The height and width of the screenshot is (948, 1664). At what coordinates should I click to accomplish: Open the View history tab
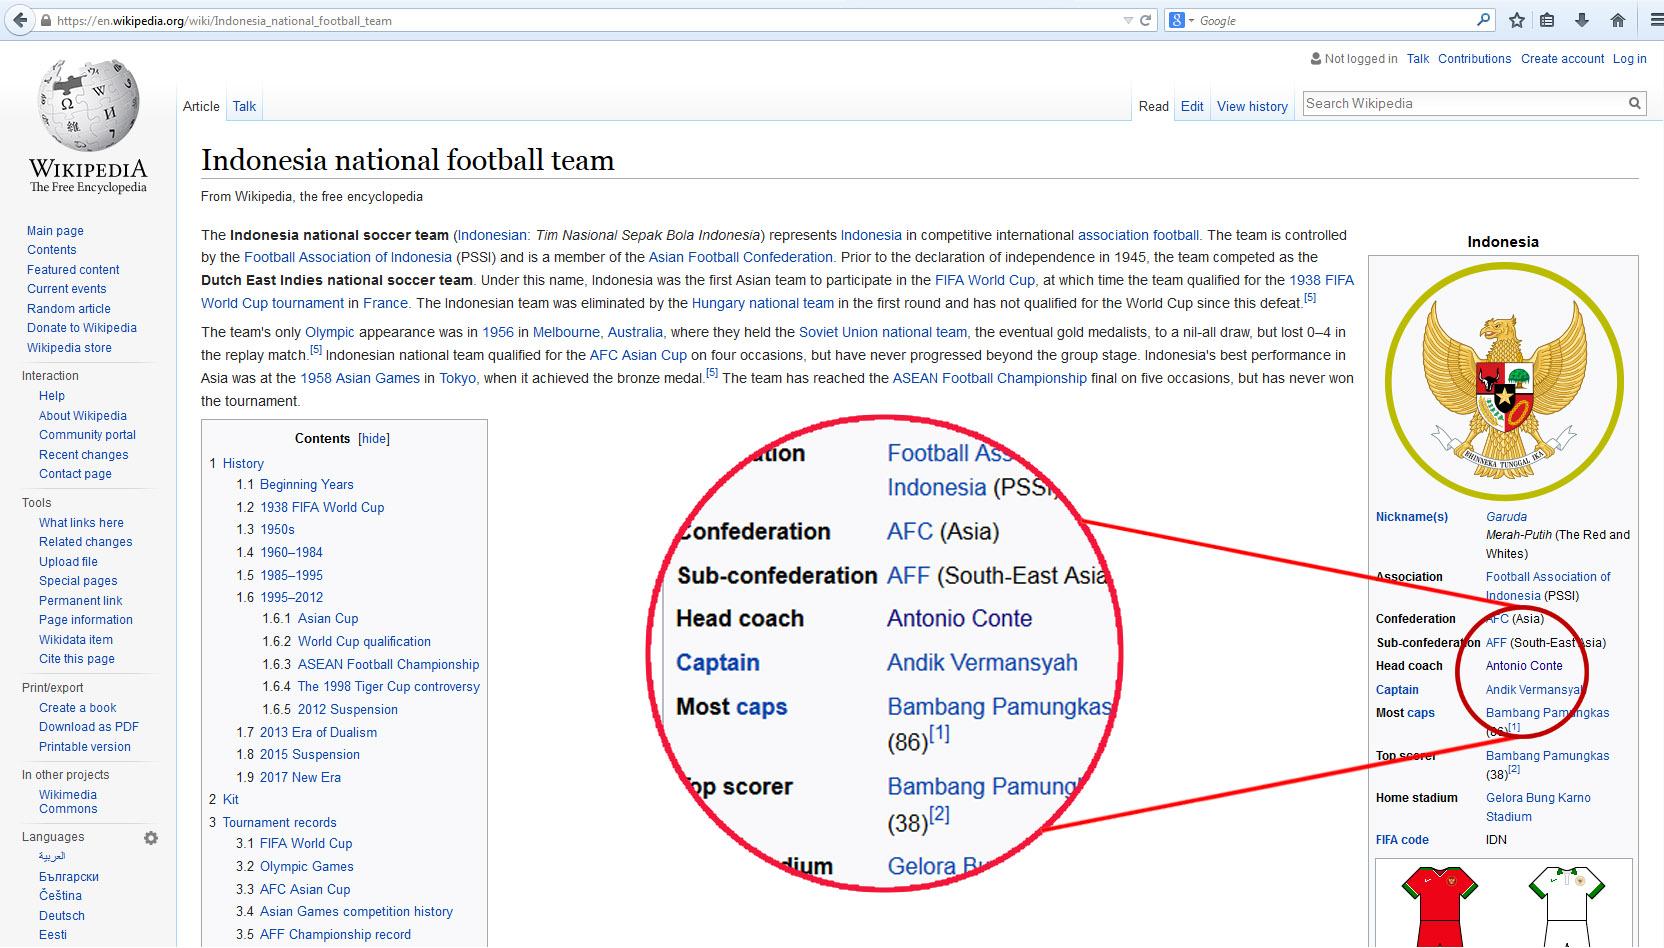(x=1252, y=106)
